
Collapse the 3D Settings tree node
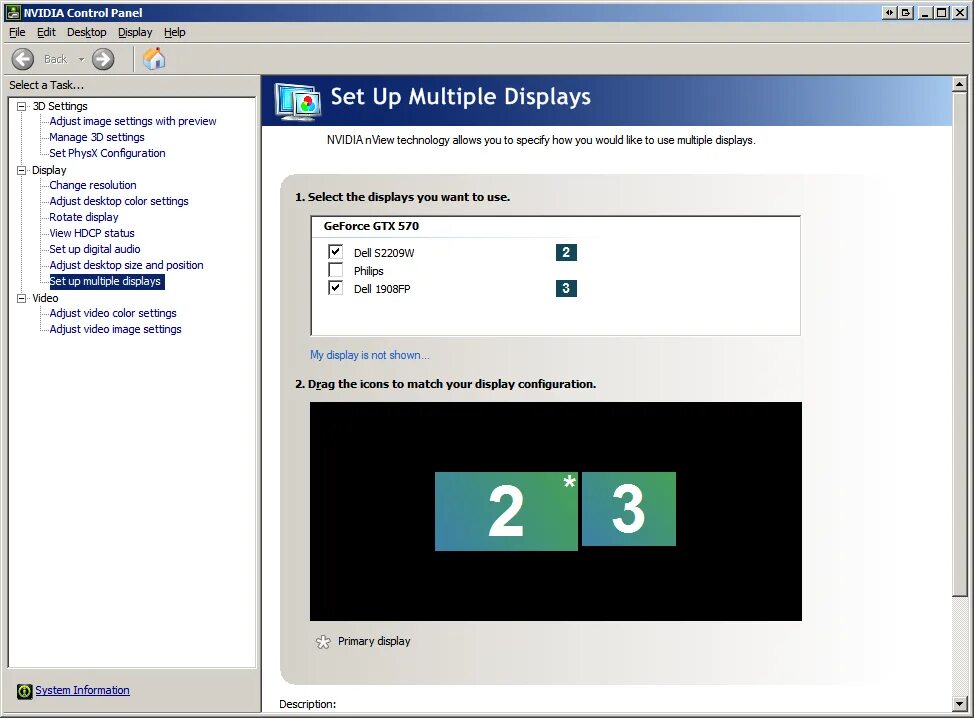(22, 106)
